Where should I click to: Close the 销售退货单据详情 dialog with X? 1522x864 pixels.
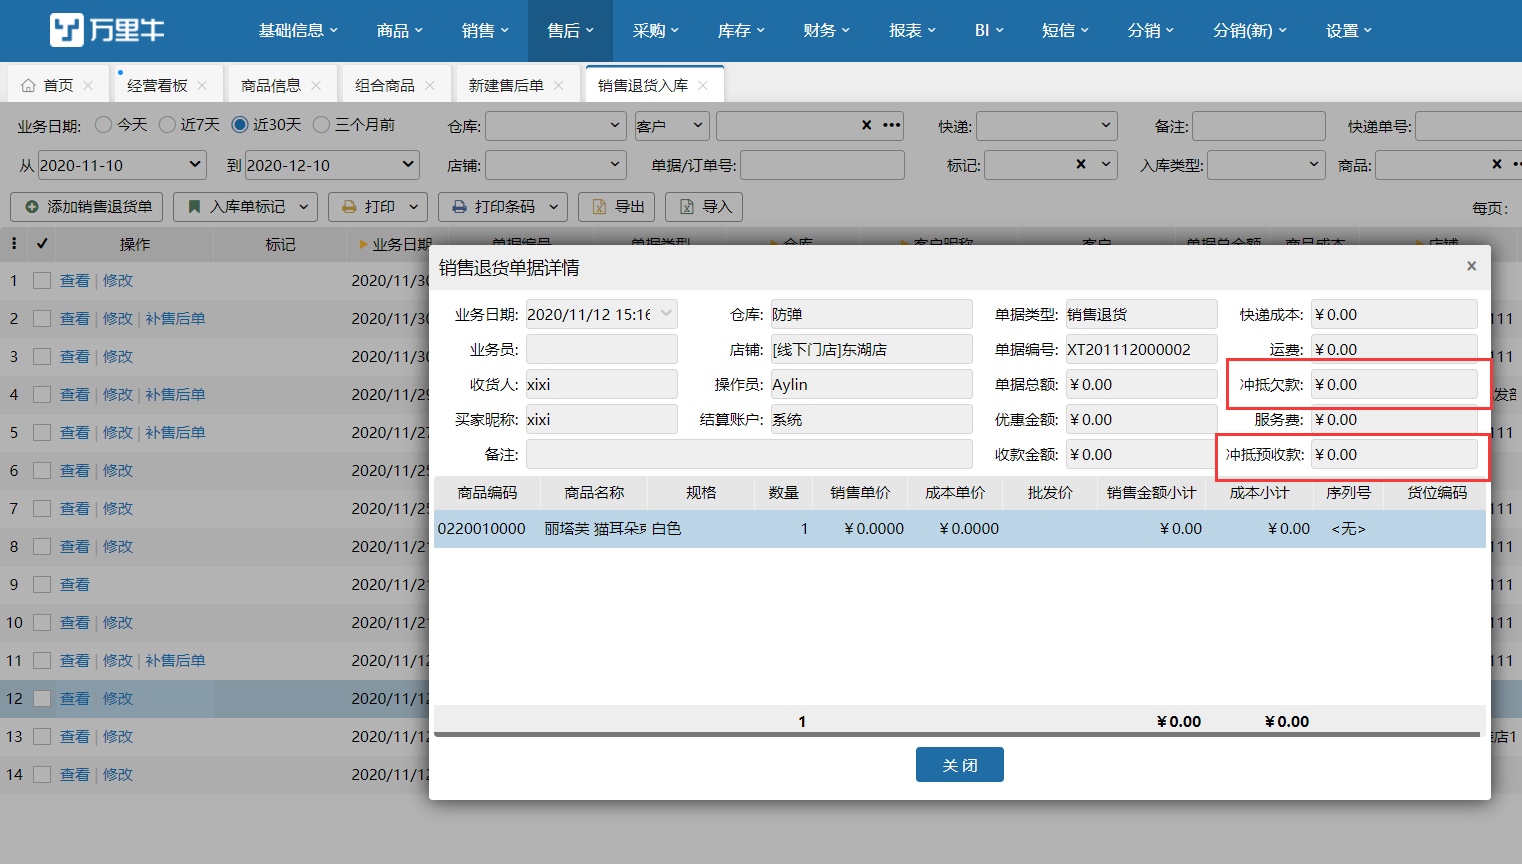[x=1471, y=266]
